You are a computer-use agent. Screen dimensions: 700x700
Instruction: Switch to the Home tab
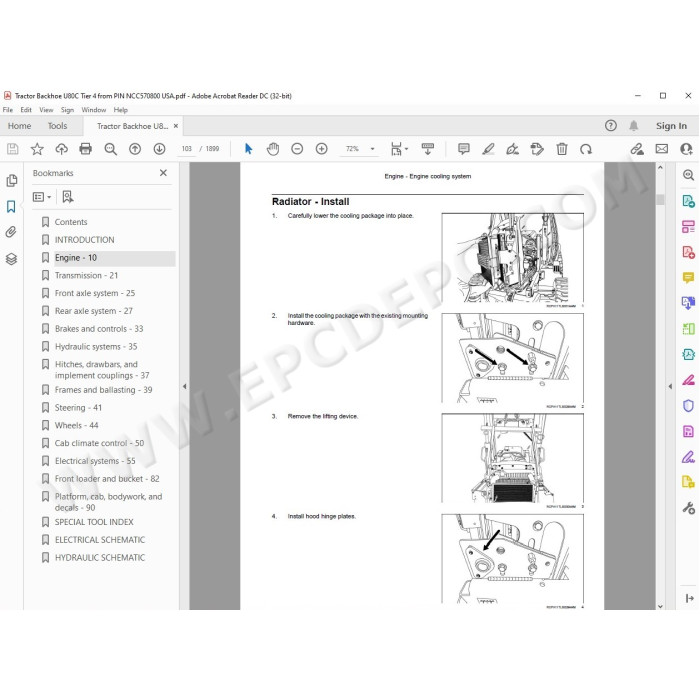click(x=20, y=126)
